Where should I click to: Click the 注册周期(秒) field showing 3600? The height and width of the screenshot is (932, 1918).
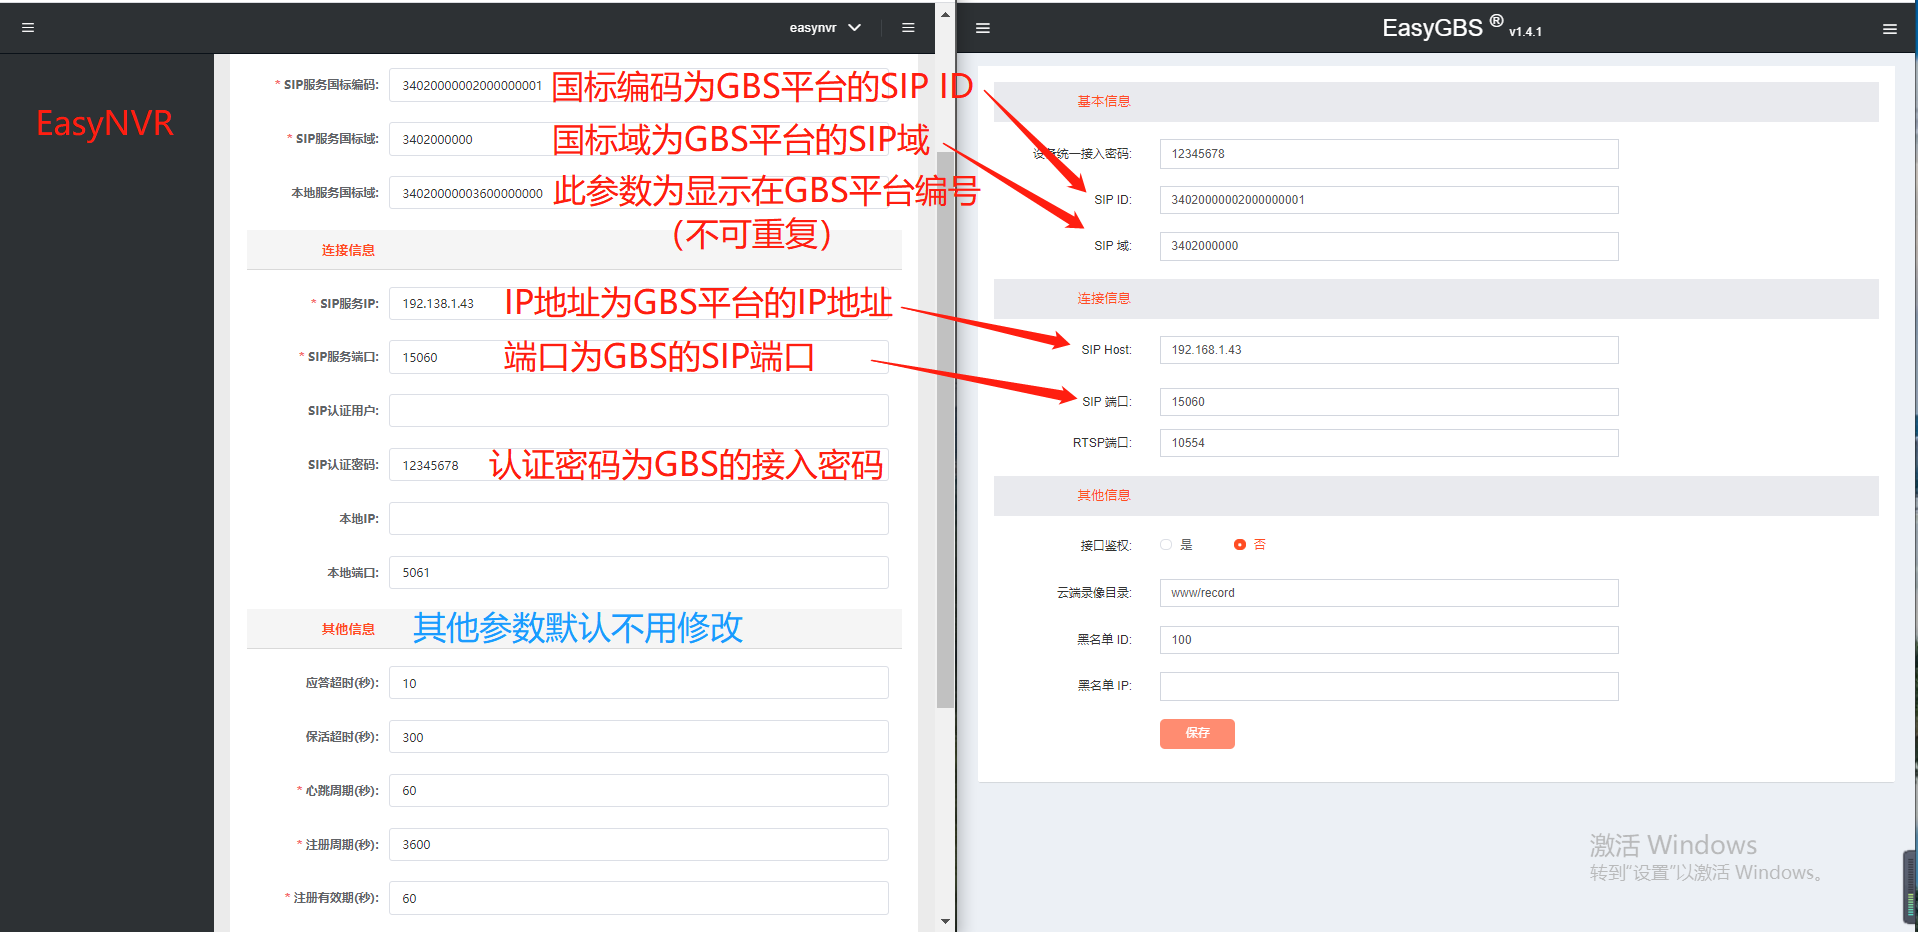[638, 845]
